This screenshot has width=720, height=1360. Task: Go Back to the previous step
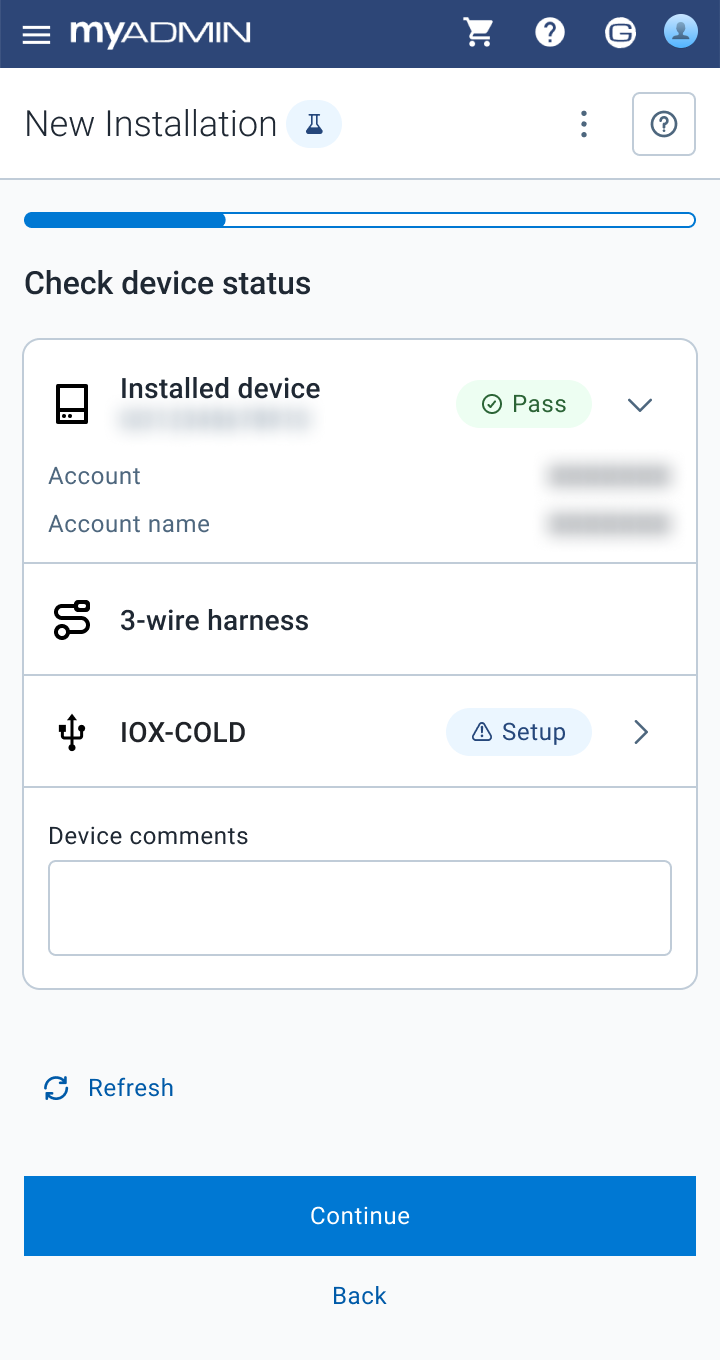[359, 1296]
